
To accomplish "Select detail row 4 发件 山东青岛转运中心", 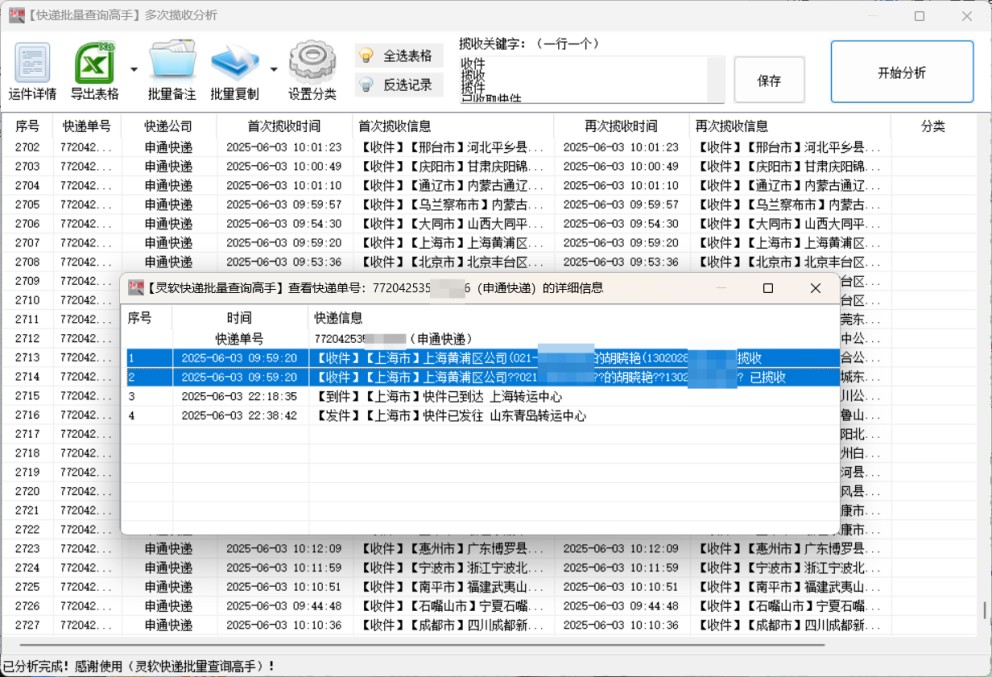I will coord(483,416).
